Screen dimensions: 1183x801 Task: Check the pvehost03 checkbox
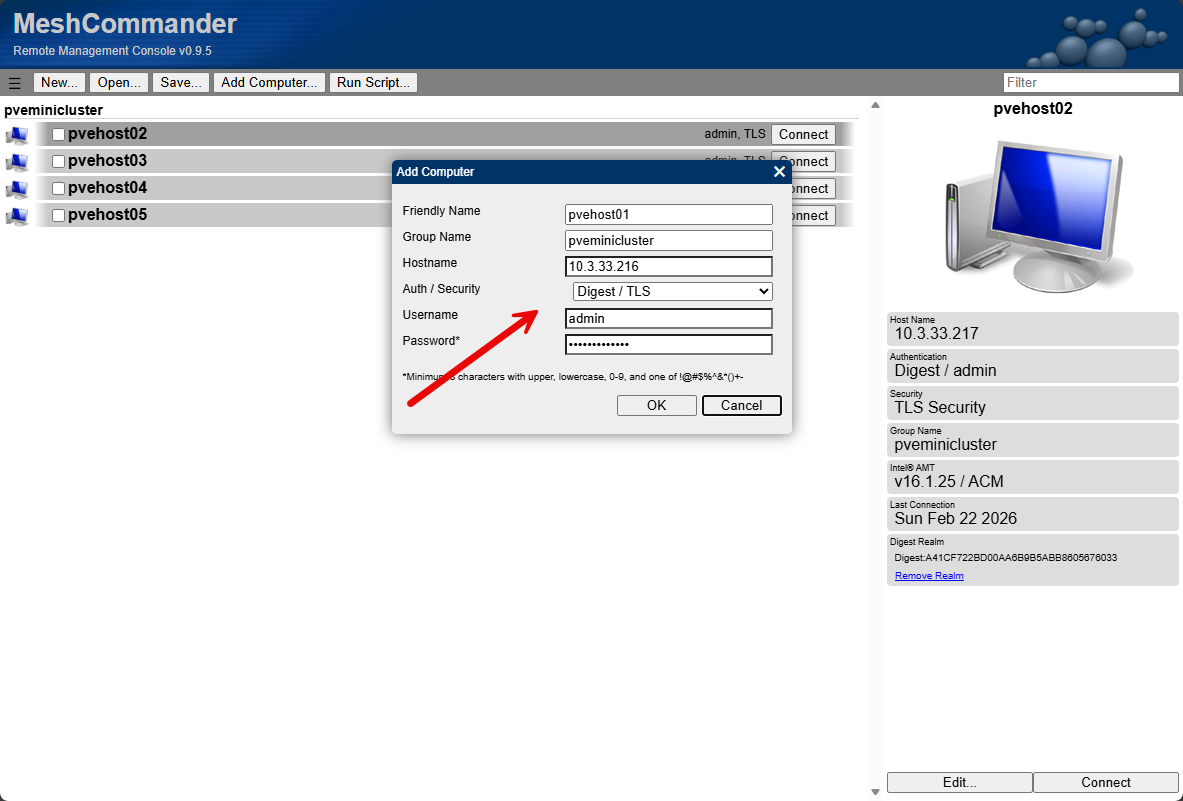58,159
